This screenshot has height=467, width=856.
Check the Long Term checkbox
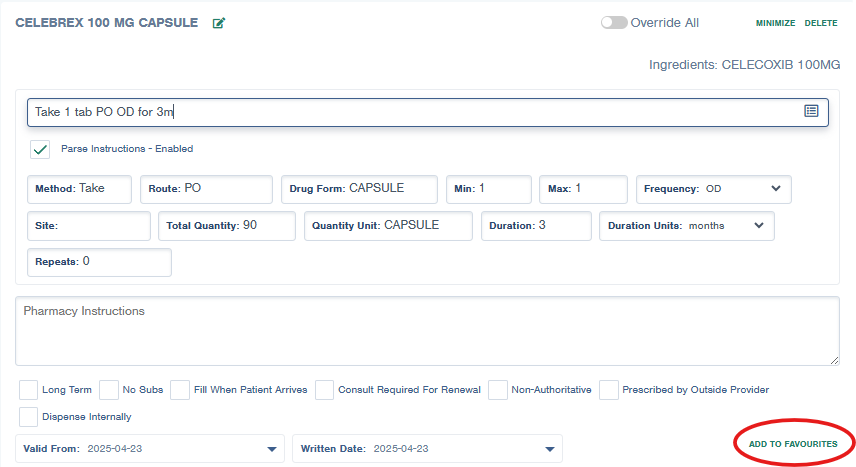[x=29, y=390]
